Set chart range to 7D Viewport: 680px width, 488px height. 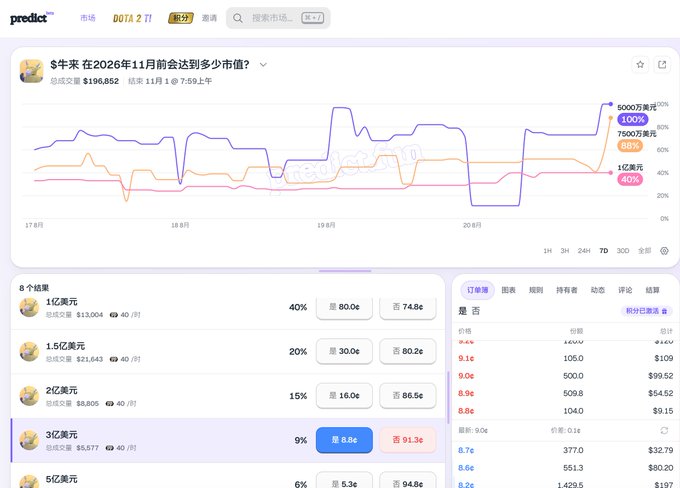point(604,251)
